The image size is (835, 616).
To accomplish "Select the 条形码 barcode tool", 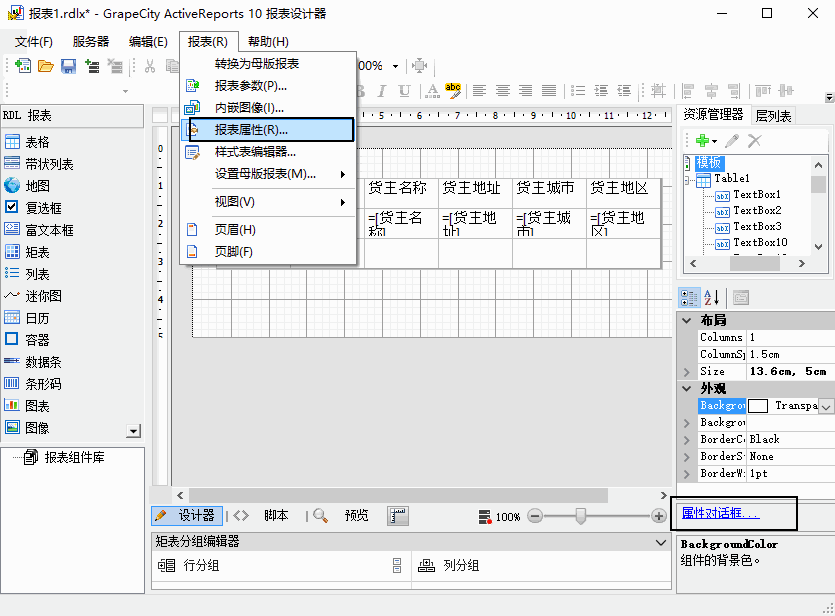I will click(x=43, y=384).
